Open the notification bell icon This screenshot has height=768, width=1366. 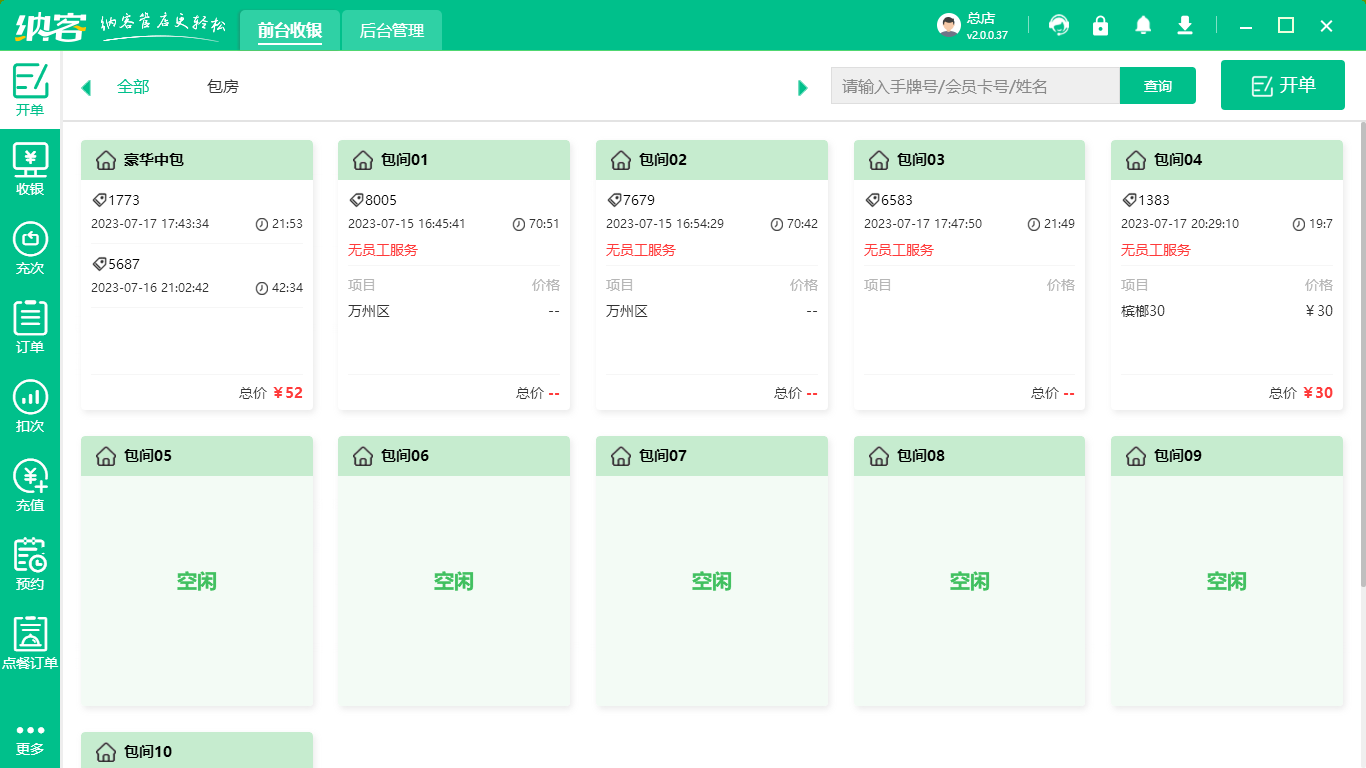[x=1143, y=26]
